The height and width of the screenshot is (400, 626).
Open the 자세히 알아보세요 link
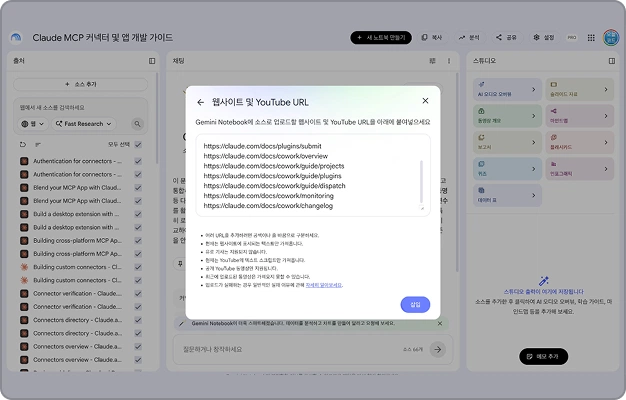coord(323,285)
